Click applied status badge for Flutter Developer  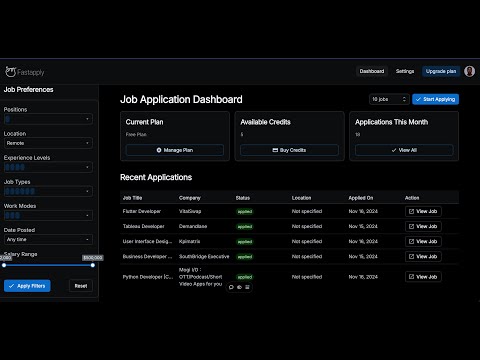pos(245,212)
